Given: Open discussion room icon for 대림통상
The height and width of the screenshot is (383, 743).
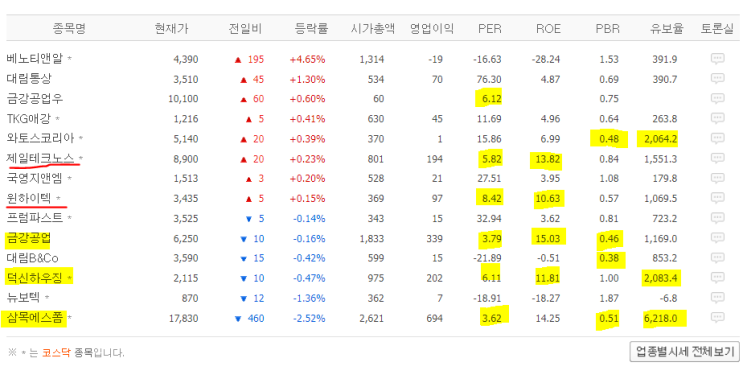Looking at the screenshot, I should pyautogui.click(x=717, y=79).
